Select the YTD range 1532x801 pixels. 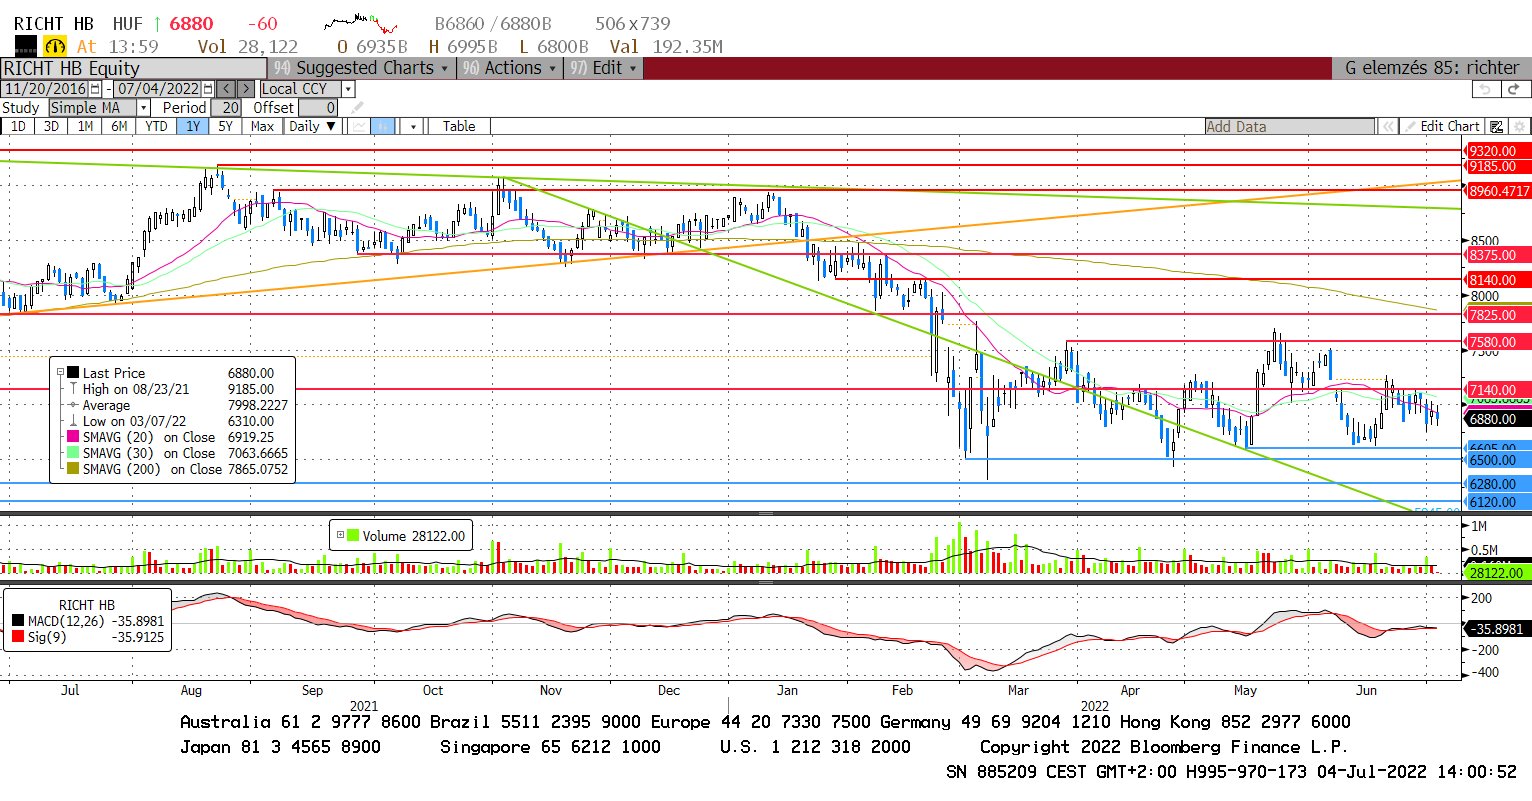(x=156, y=126)
